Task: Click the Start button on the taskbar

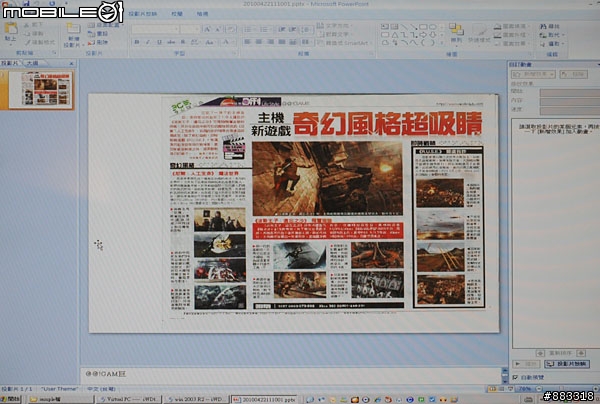Action: tap(10, 399)
